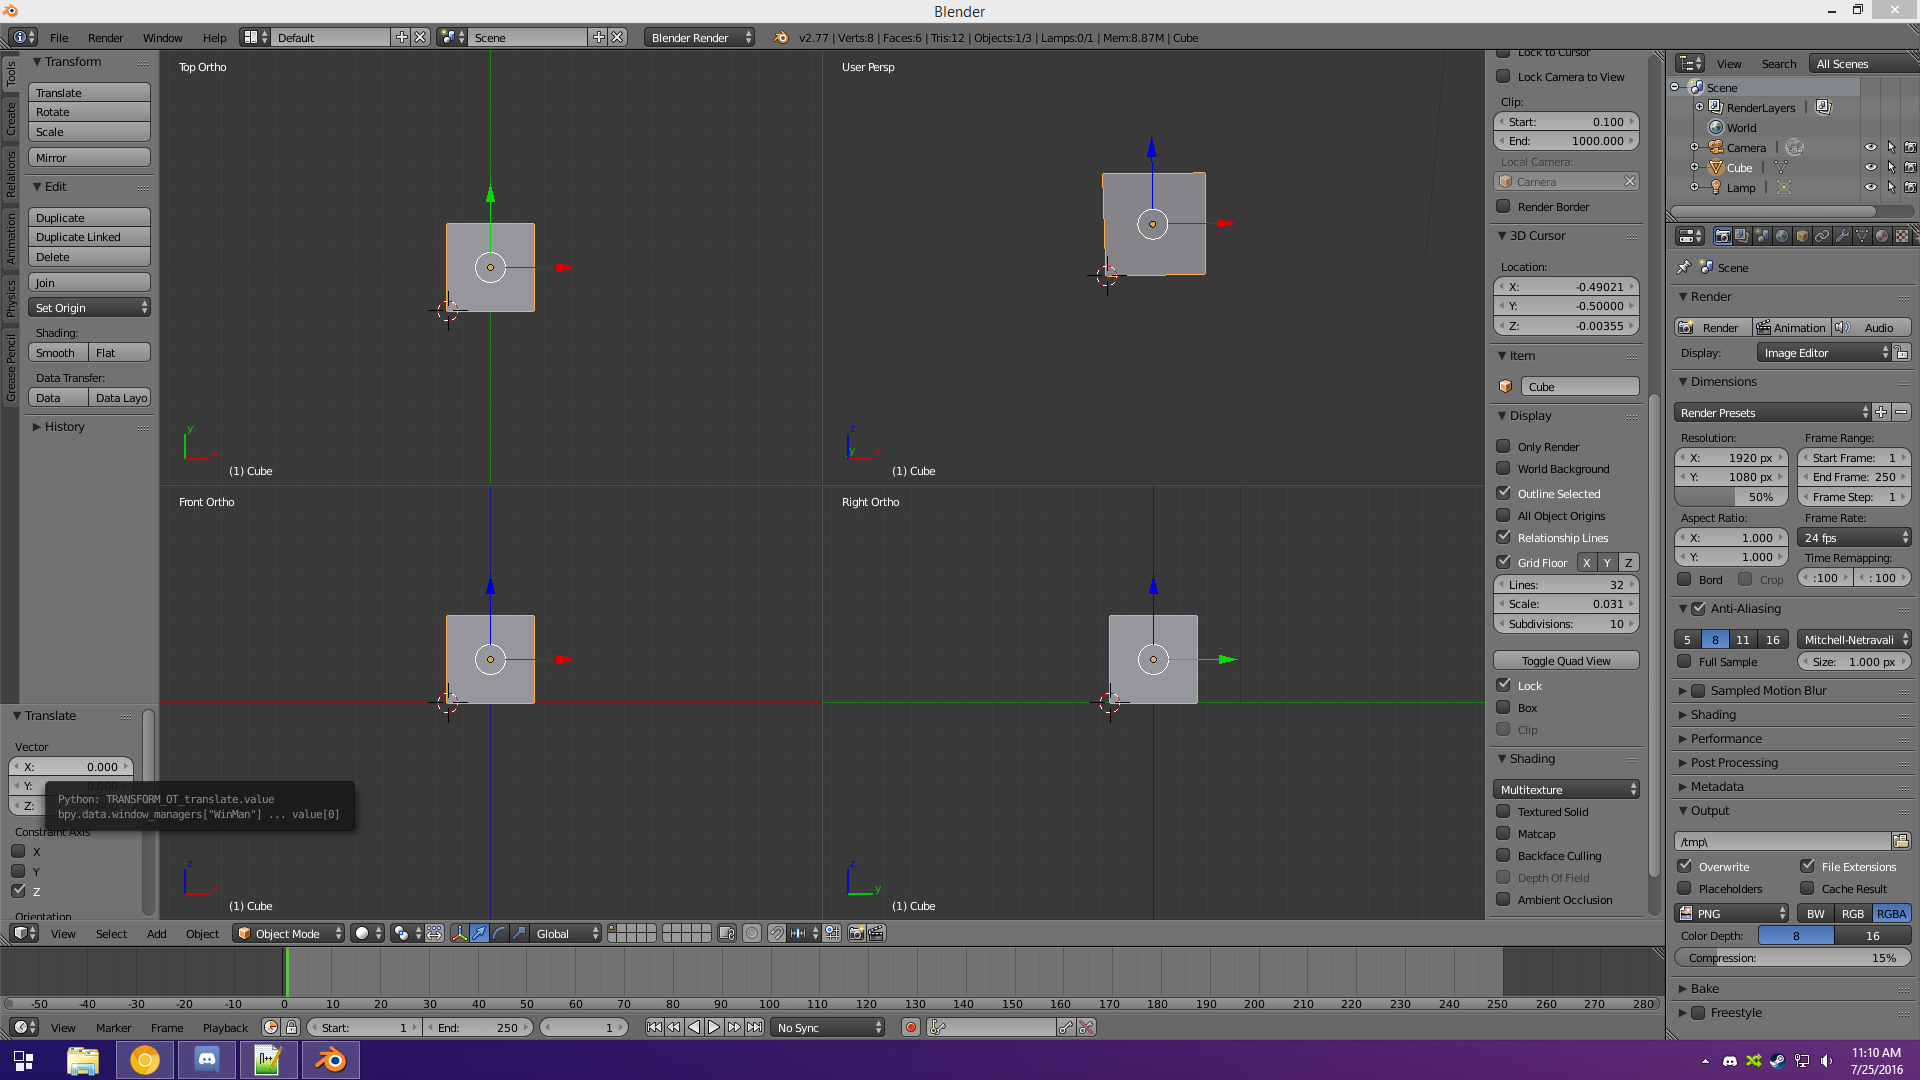Open the Render menu in the top bar
Image resolution: width=1920 pixels, height=1080 pixels.
(105, 37)
